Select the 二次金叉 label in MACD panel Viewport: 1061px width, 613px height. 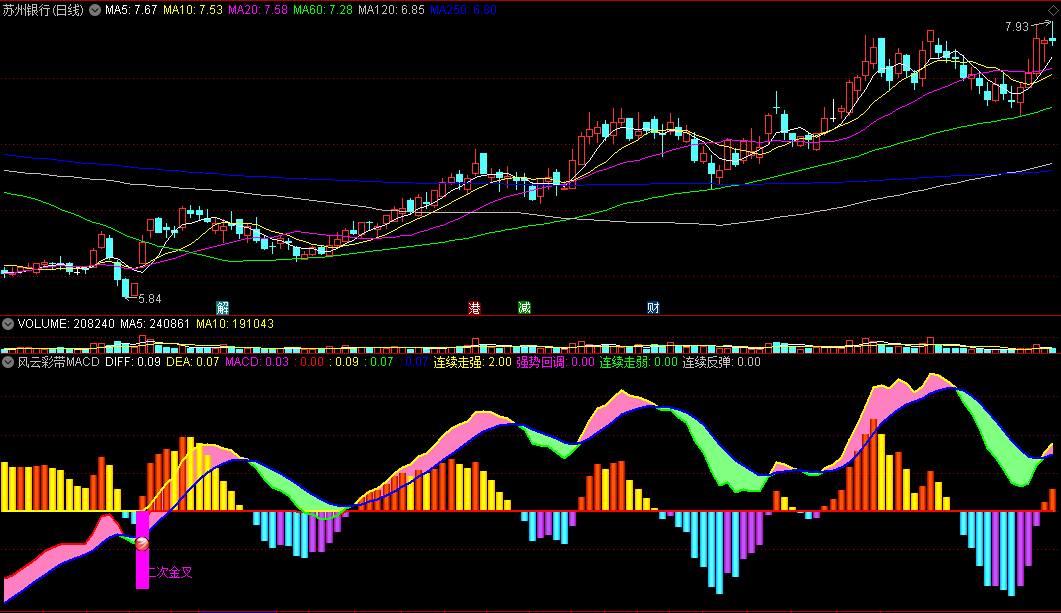click(171, 572)
